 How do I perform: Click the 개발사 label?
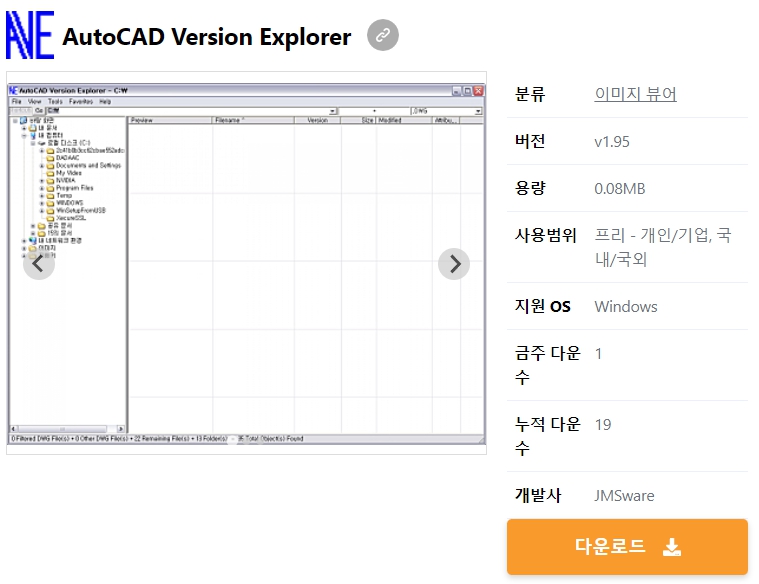pyautogui.click(x=538, y=495)
